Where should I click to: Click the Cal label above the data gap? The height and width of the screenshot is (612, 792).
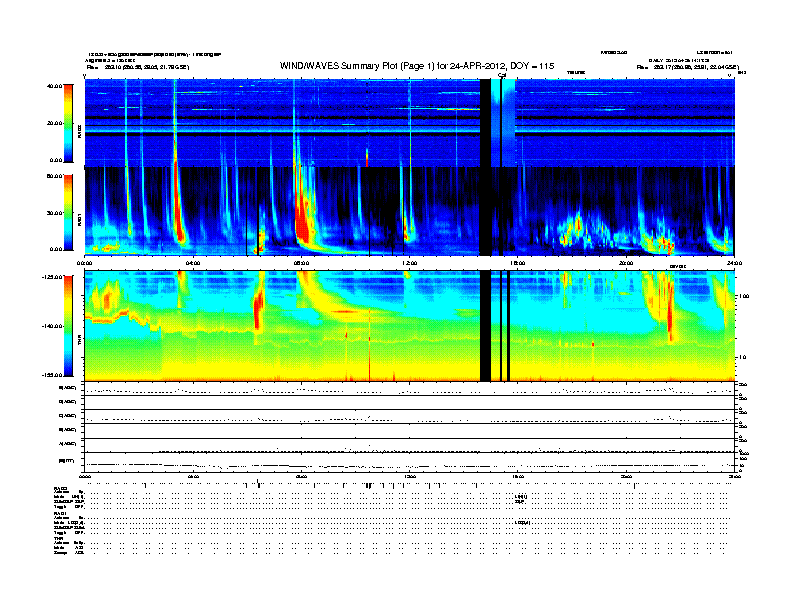click(502, 75)
